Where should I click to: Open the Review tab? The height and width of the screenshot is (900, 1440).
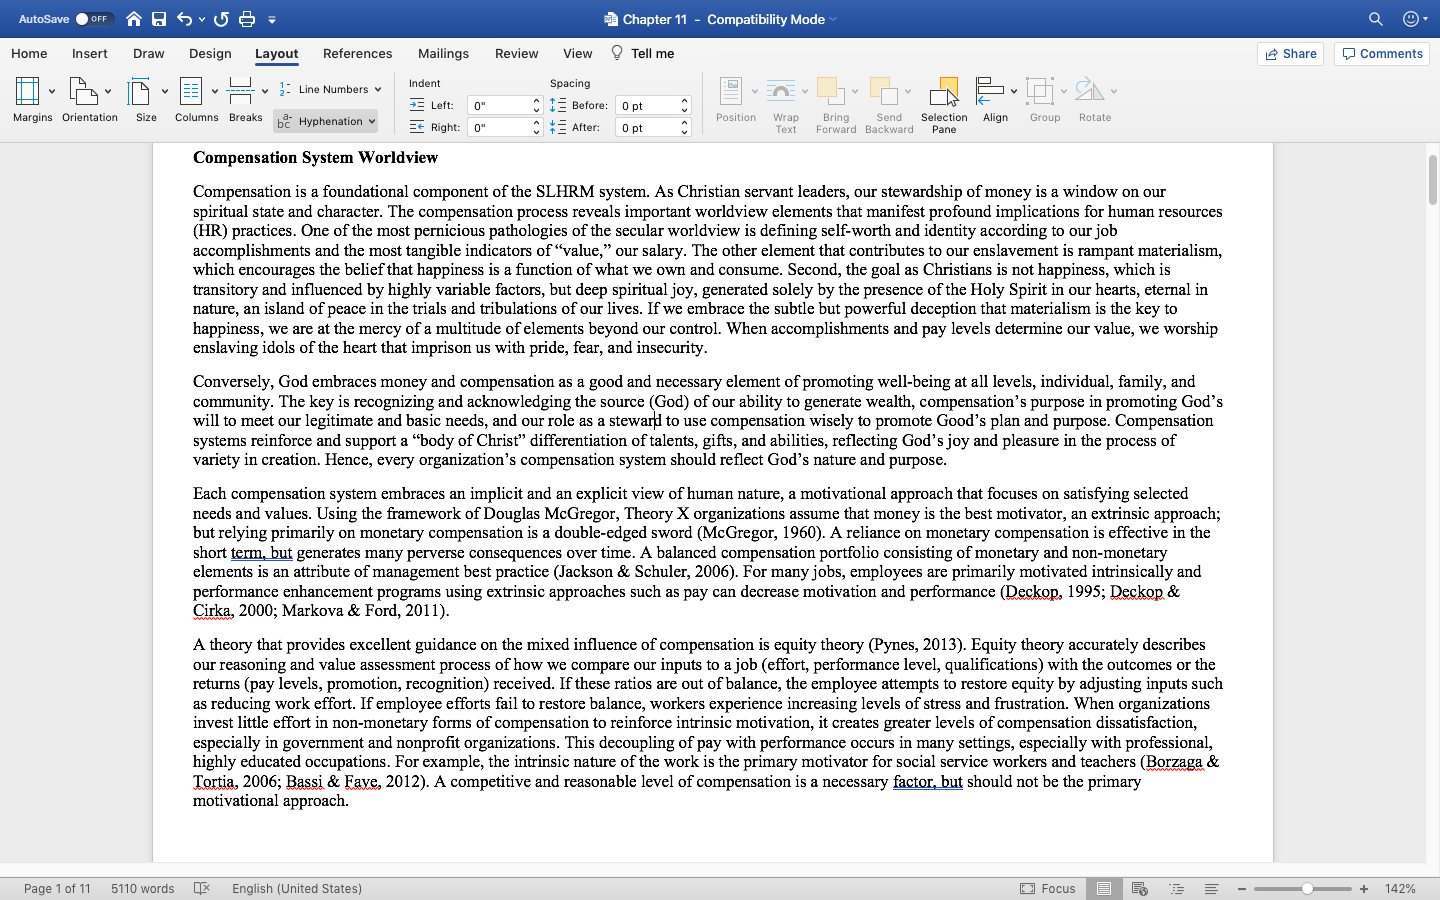pos(516,54)
